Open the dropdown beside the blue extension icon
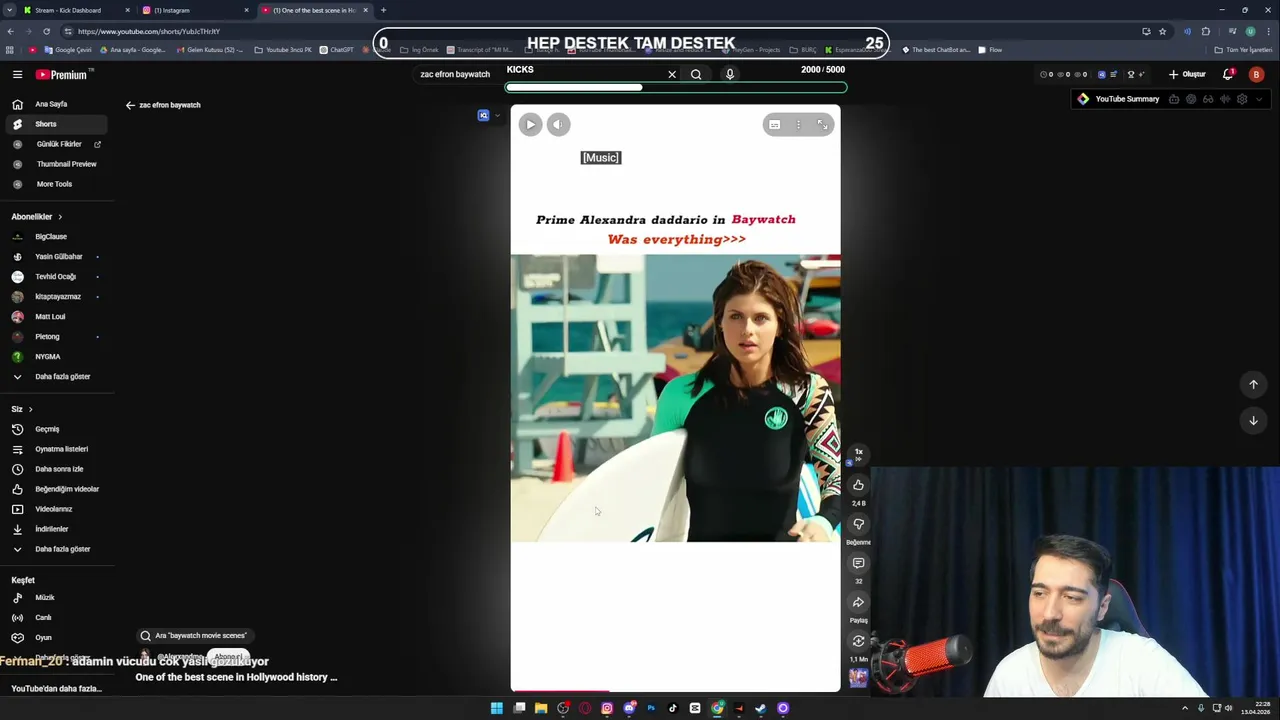1280x720 pixels. pyautogui.click(x=497, y=115)
